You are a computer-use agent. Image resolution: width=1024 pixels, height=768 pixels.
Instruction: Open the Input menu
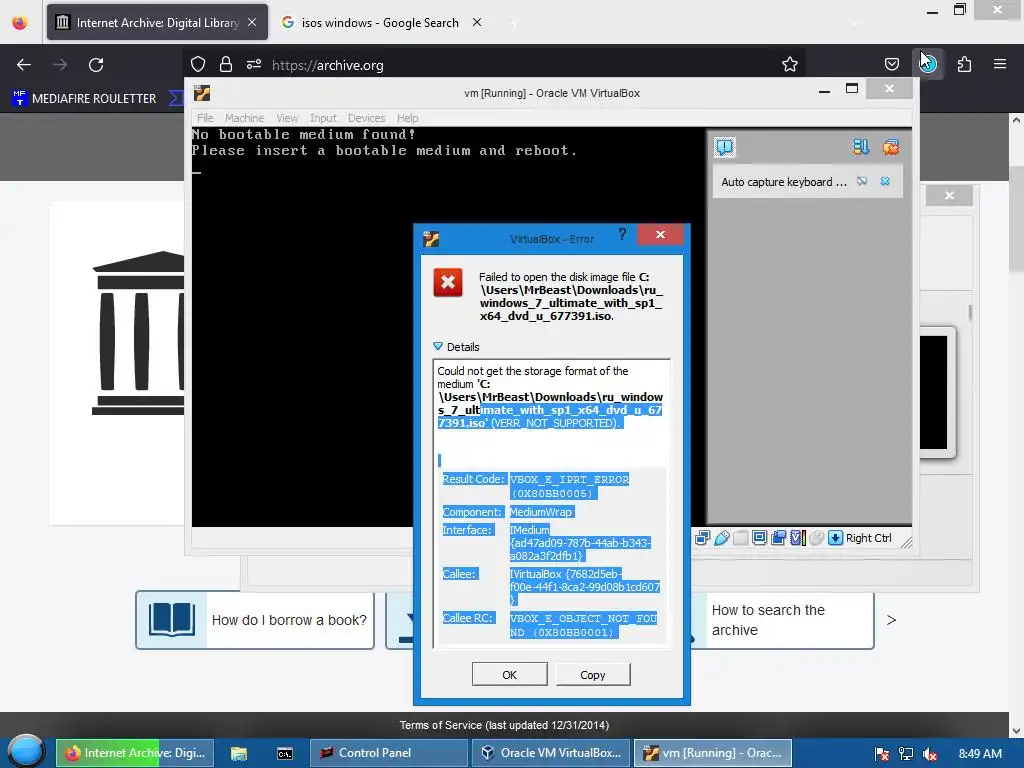pos(323,118)
